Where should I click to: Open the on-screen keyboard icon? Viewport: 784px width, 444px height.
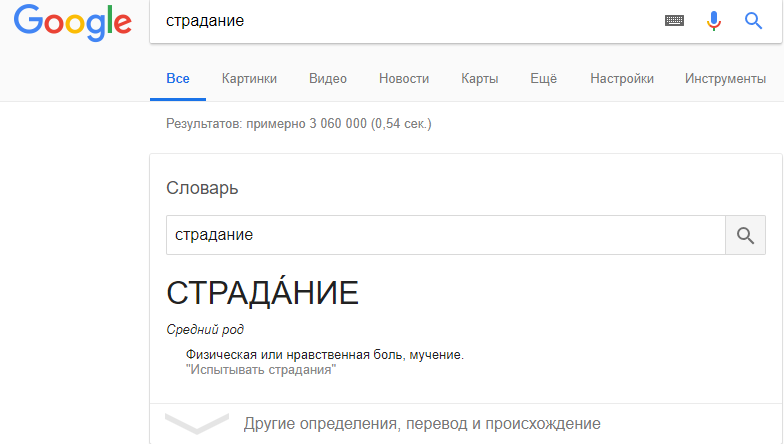pyautogui.click(x=674, y=21)
